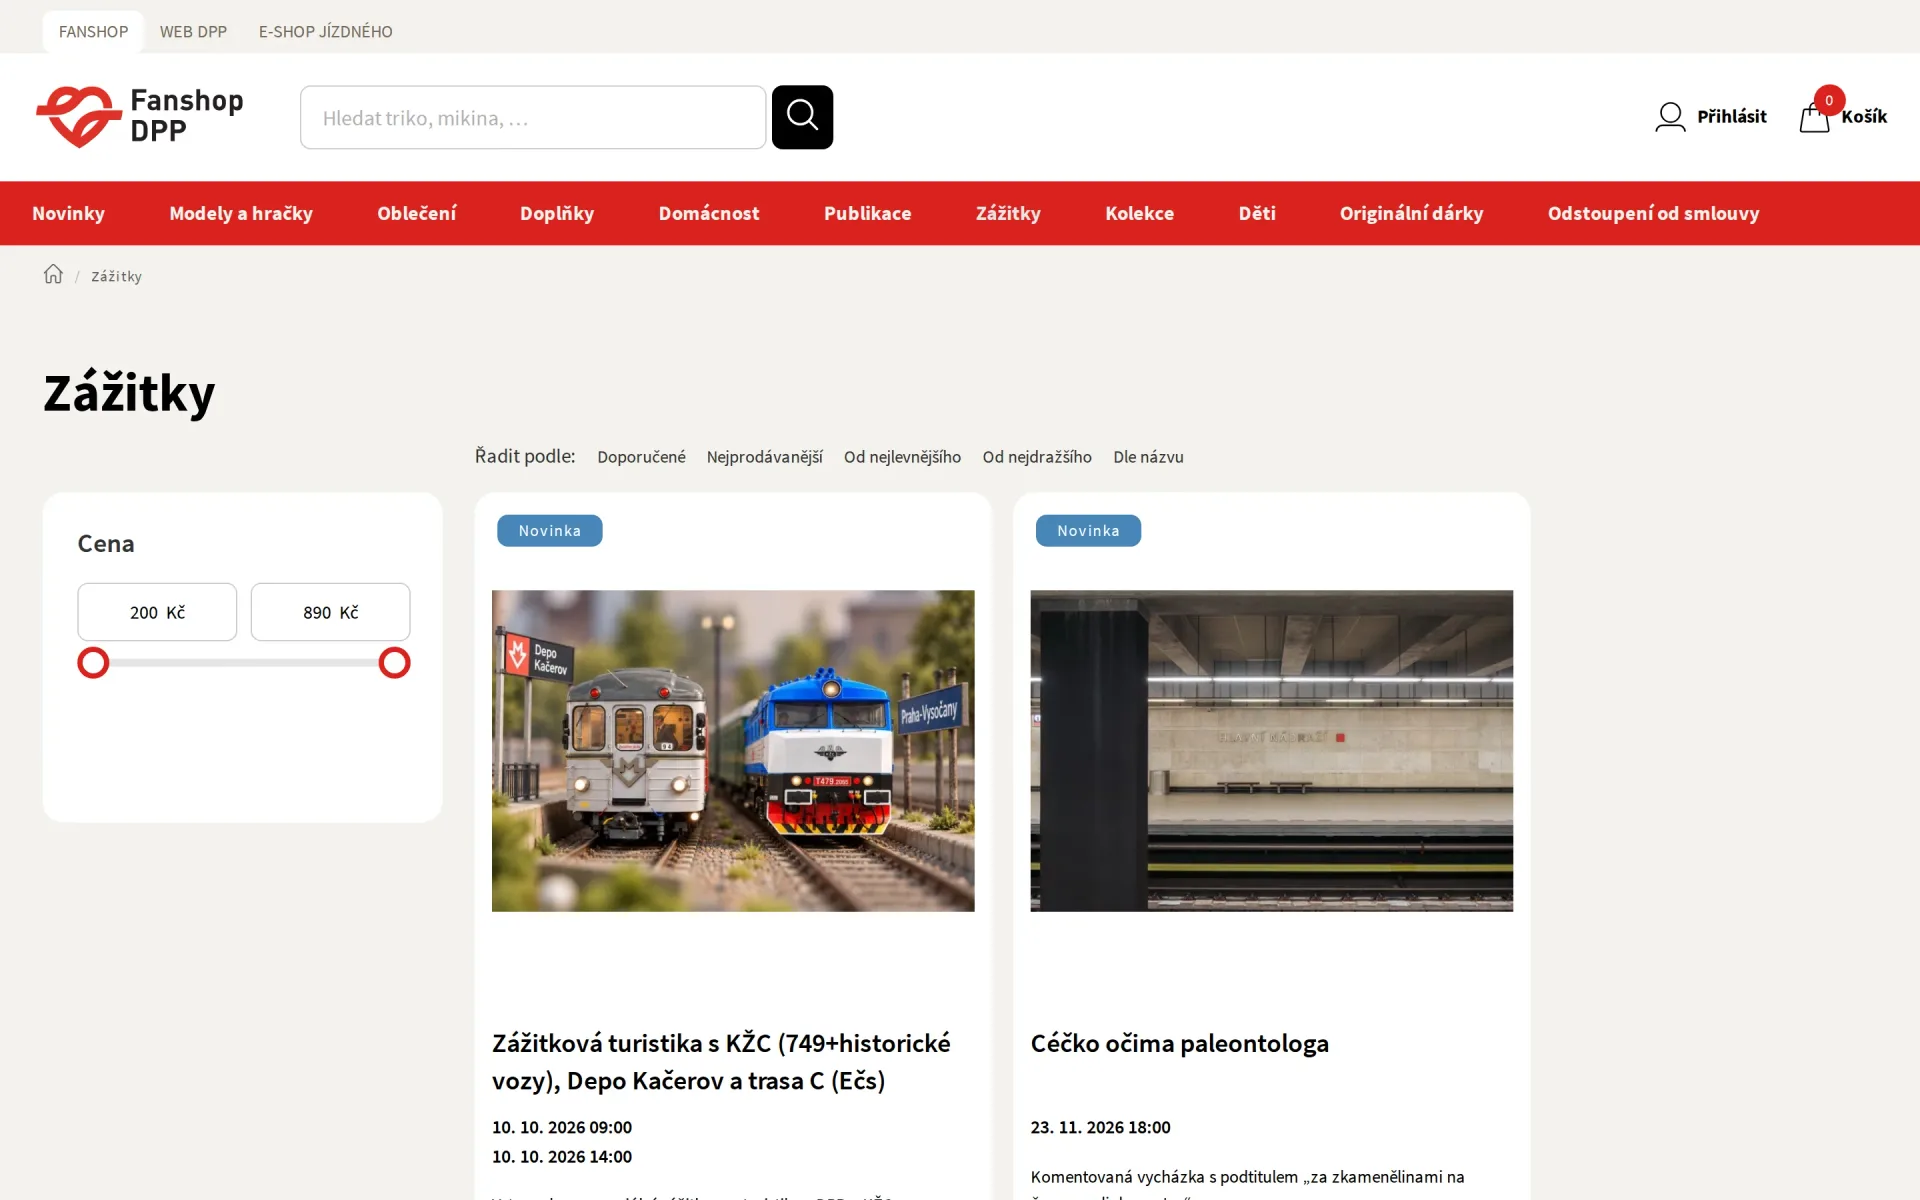This screenshot has width=1920, height=1200.
Task: Go home via breadcrumb house icon
Action: point(53,274)
